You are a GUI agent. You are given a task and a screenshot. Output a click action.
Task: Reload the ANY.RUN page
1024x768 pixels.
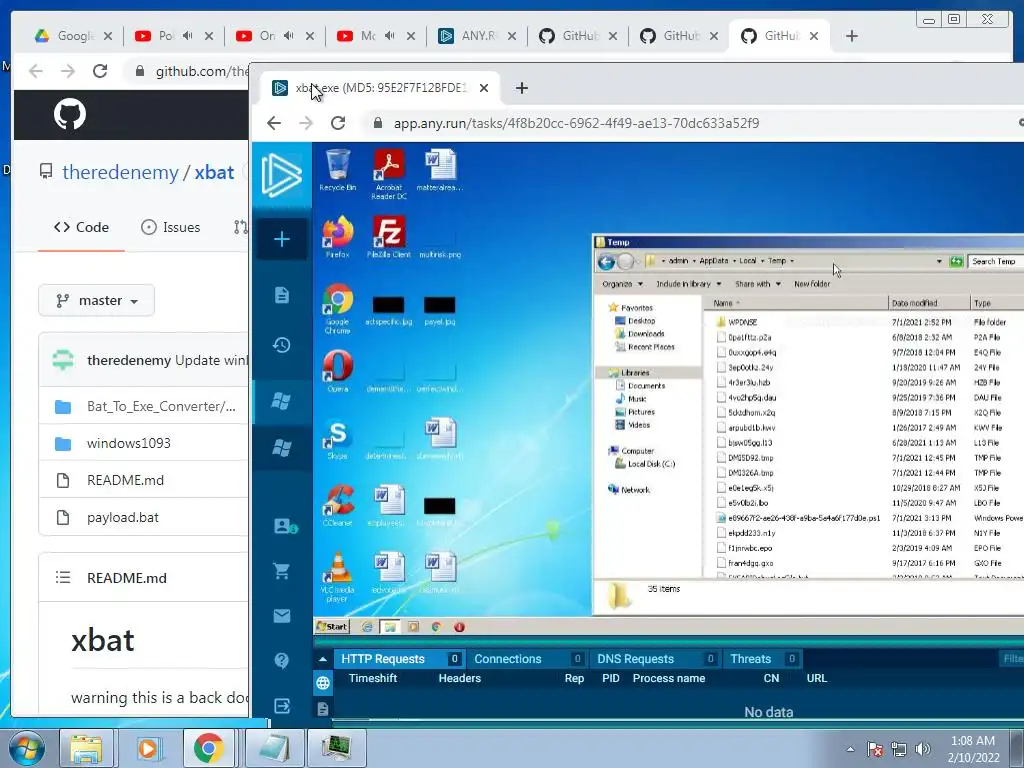coord(338,123)
